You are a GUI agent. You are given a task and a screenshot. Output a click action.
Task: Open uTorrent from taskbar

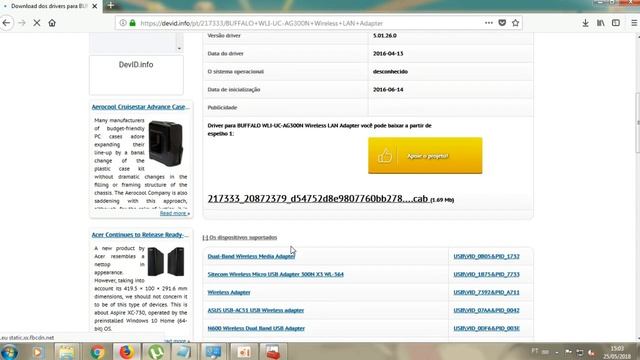pos(156,352)
